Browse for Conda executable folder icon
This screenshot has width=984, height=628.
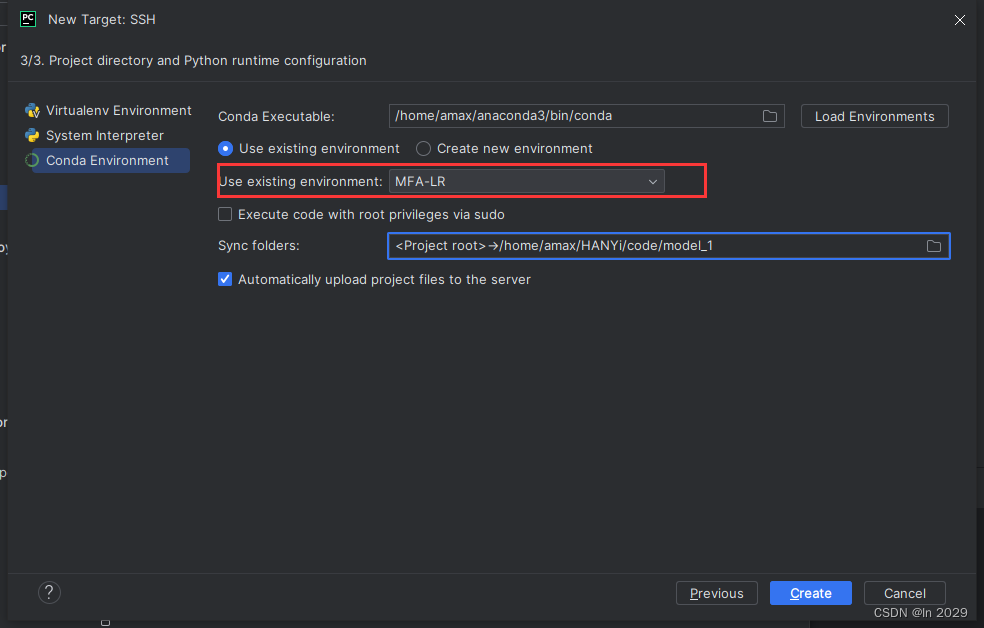pyautogui.click(x=770, y=116)
